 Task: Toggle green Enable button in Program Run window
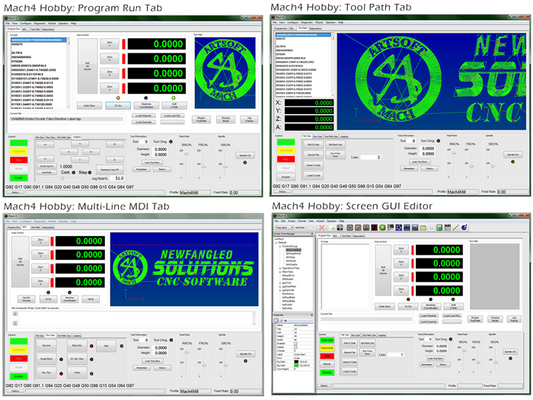[19, 178]
